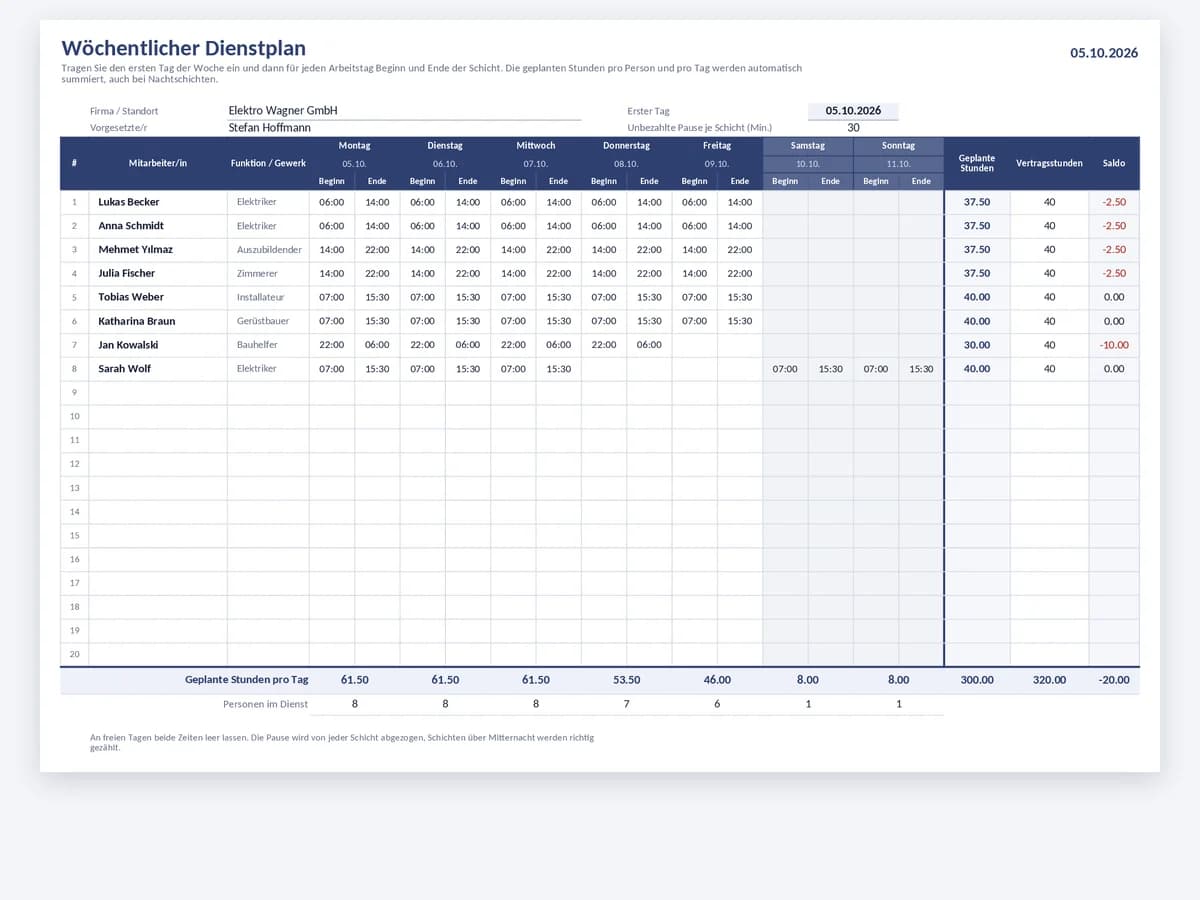Select Lukas Becker's Saldo -2.50
The height and width of the screenshot is (900, 1200).
click(1114, 202)
